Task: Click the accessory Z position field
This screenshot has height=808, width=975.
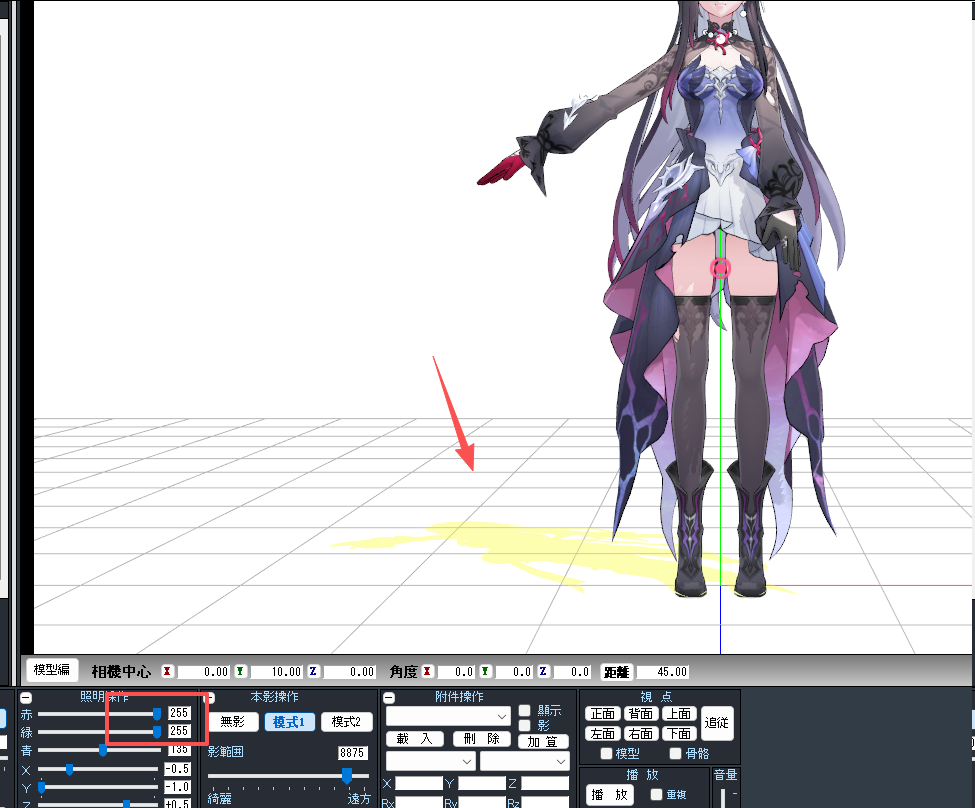Action: [545, 783]
